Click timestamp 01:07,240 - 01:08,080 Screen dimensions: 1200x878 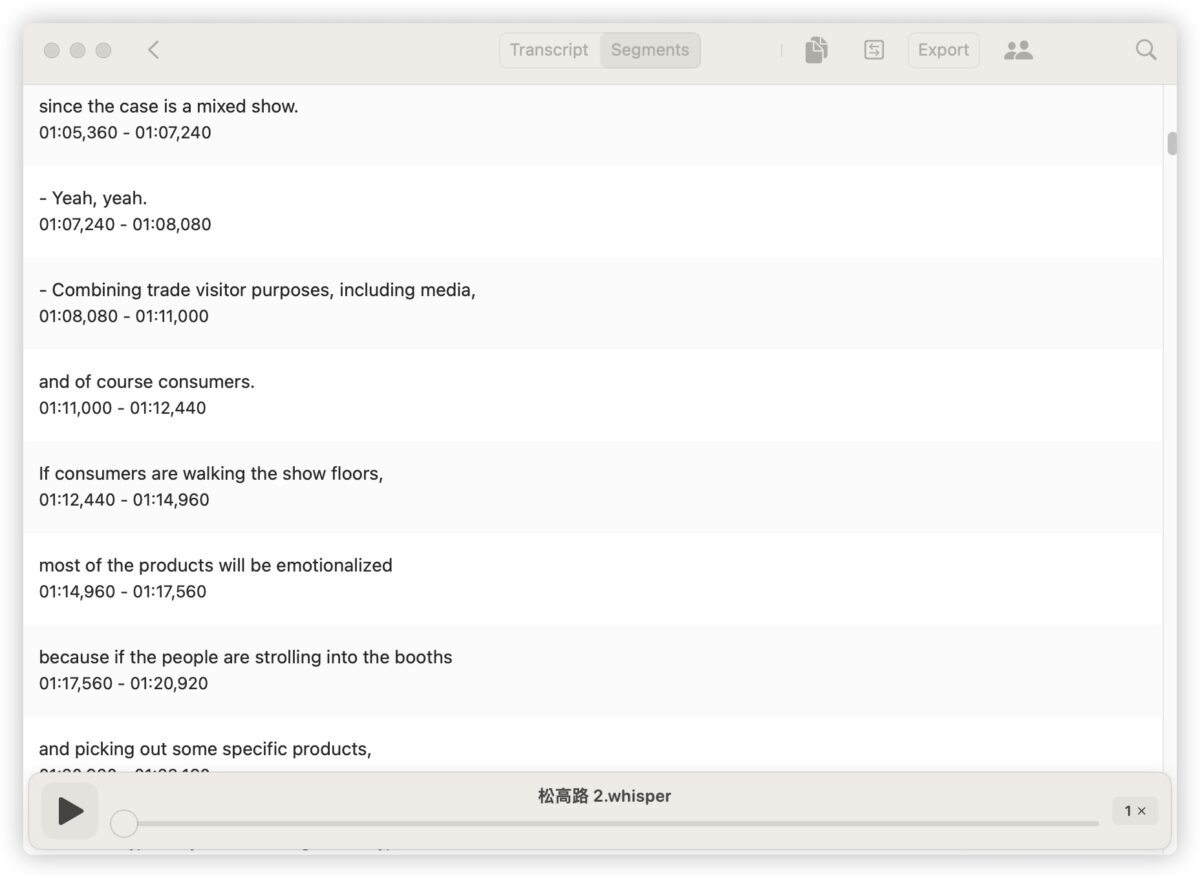125,224
